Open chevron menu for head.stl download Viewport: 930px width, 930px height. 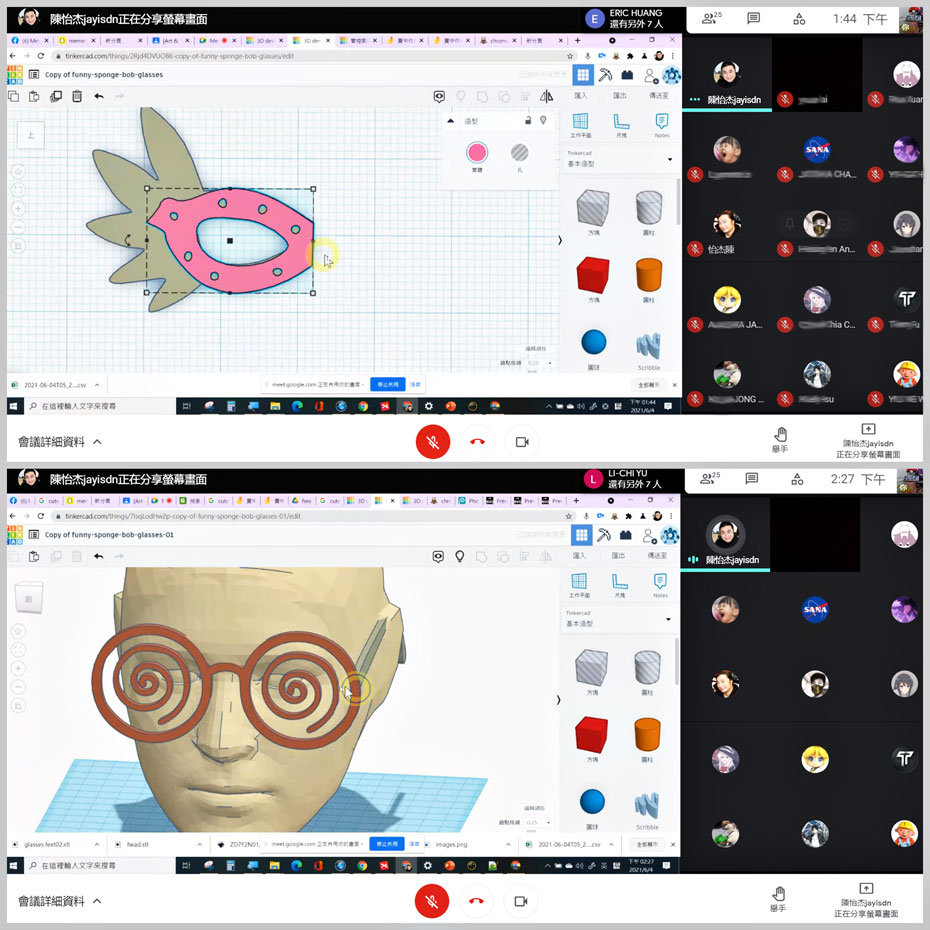199,844
